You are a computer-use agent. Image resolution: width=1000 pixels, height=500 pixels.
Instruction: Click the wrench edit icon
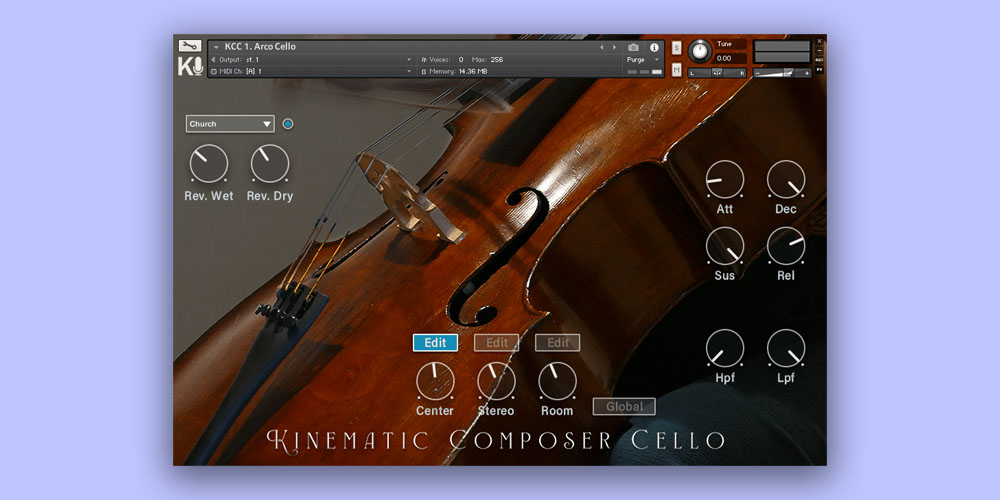tap(190, 46)
